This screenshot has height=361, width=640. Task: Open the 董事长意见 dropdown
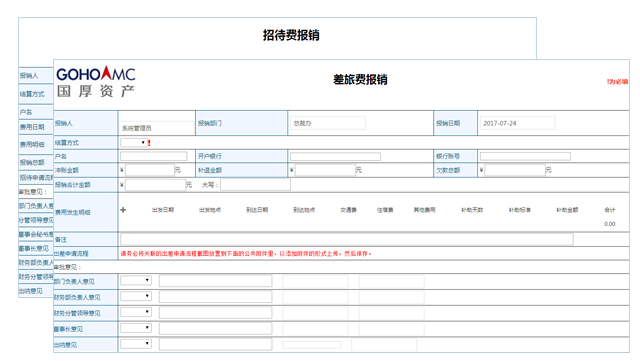click(136, 328)
